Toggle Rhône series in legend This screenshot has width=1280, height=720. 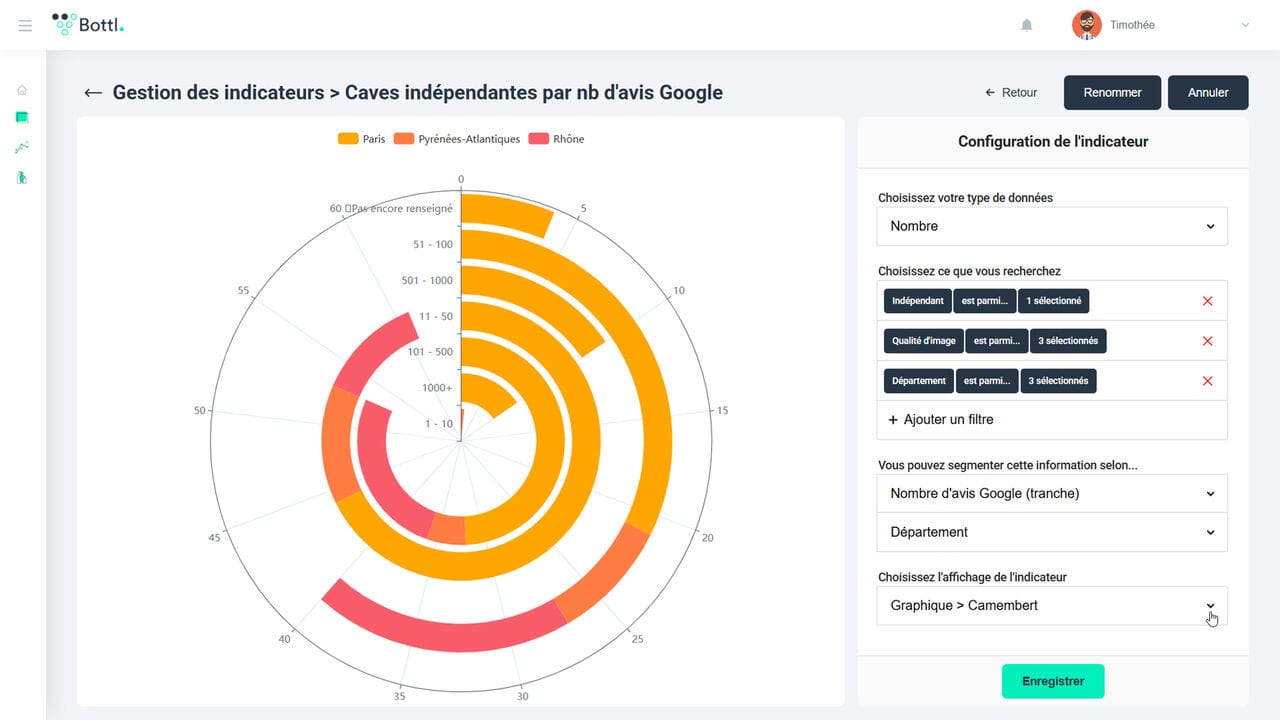556,139
